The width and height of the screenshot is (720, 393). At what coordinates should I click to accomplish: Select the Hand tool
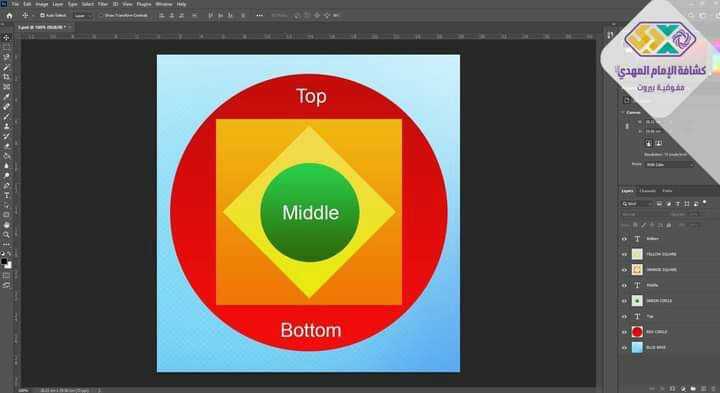[6, 225]
